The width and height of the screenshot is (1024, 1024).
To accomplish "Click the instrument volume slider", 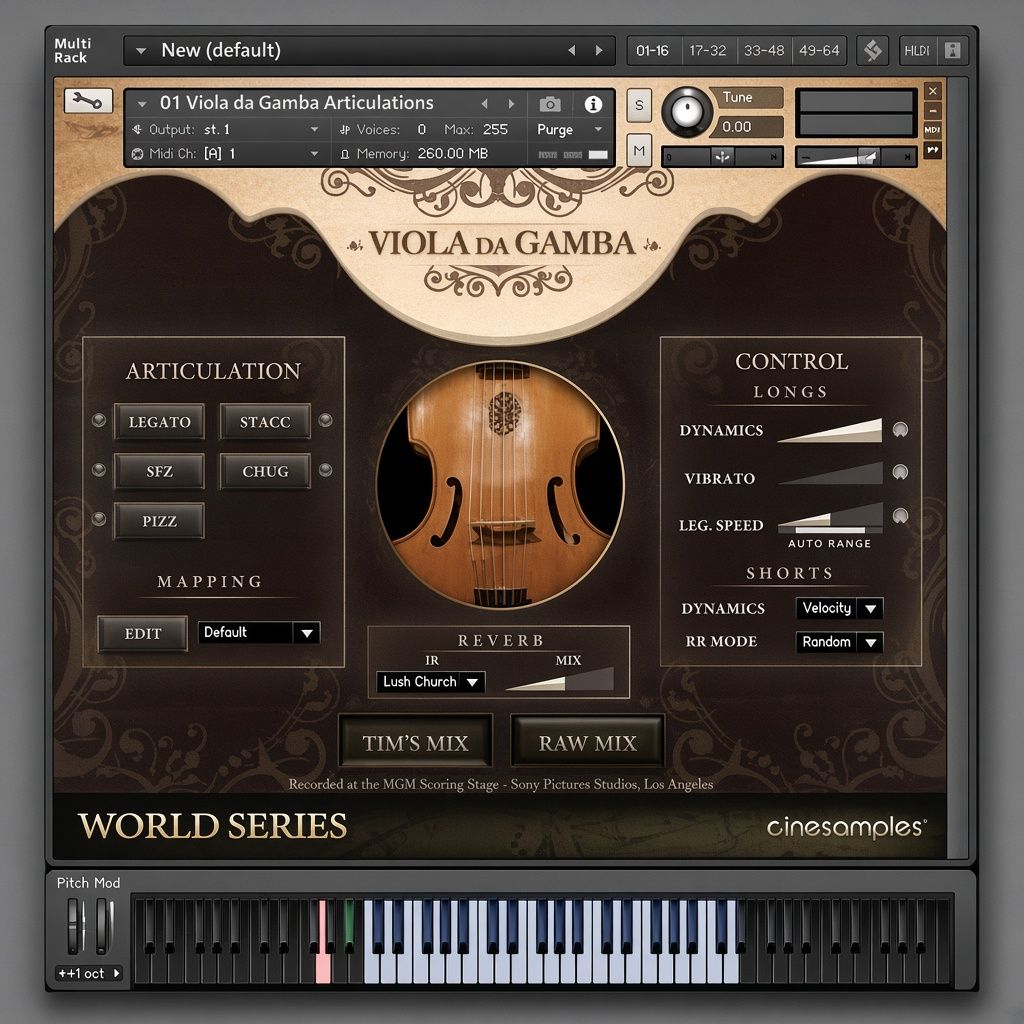I will tap(856, 157).
